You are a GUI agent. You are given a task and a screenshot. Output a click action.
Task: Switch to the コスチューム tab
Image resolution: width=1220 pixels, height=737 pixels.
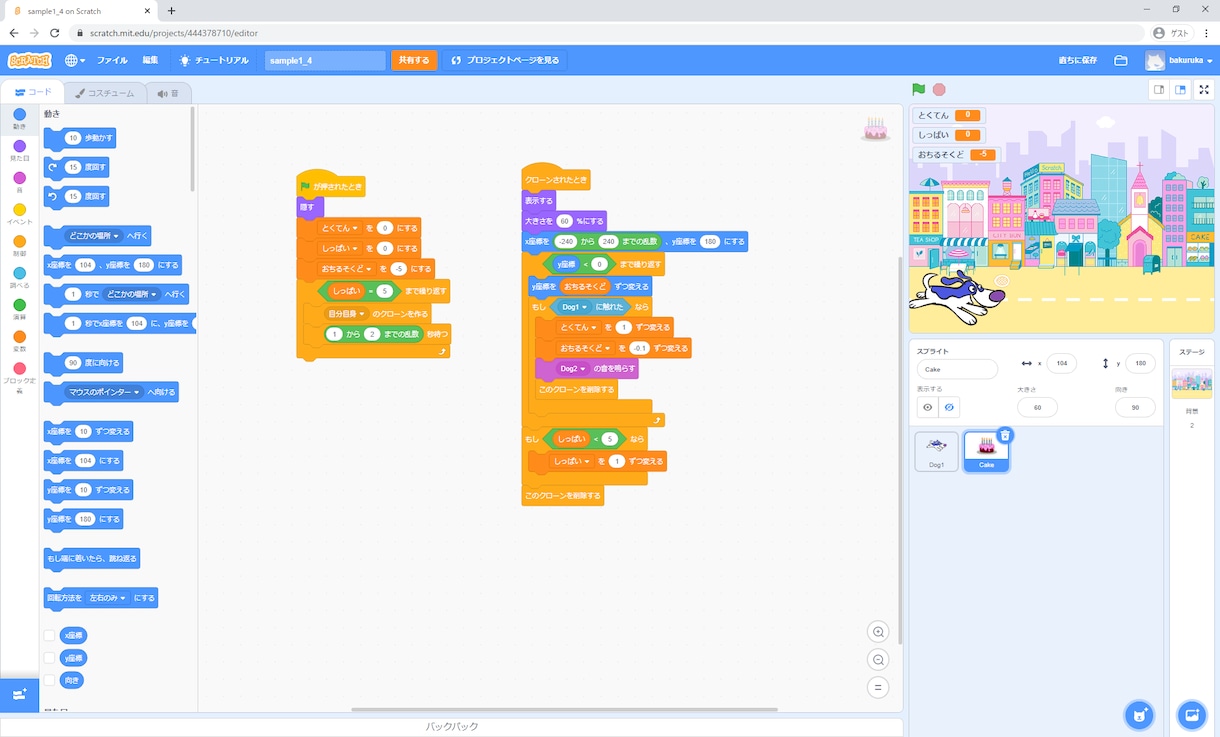coord(105,93)
